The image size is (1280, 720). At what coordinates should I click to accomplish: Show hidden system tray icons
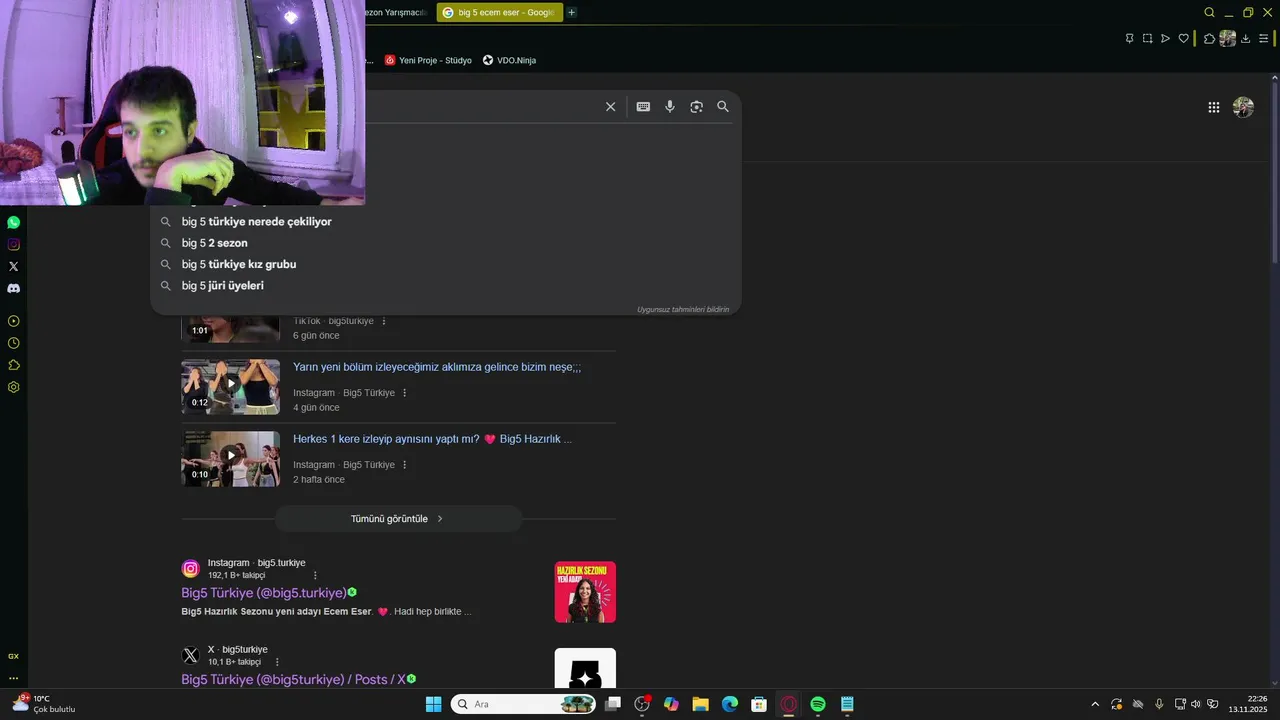(1095, 704)
